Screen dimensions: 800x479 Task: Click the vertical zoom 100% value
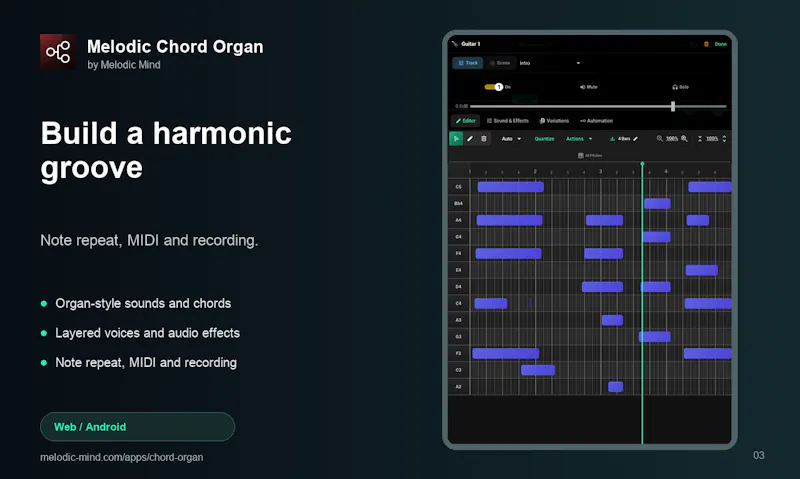point(712,138)
